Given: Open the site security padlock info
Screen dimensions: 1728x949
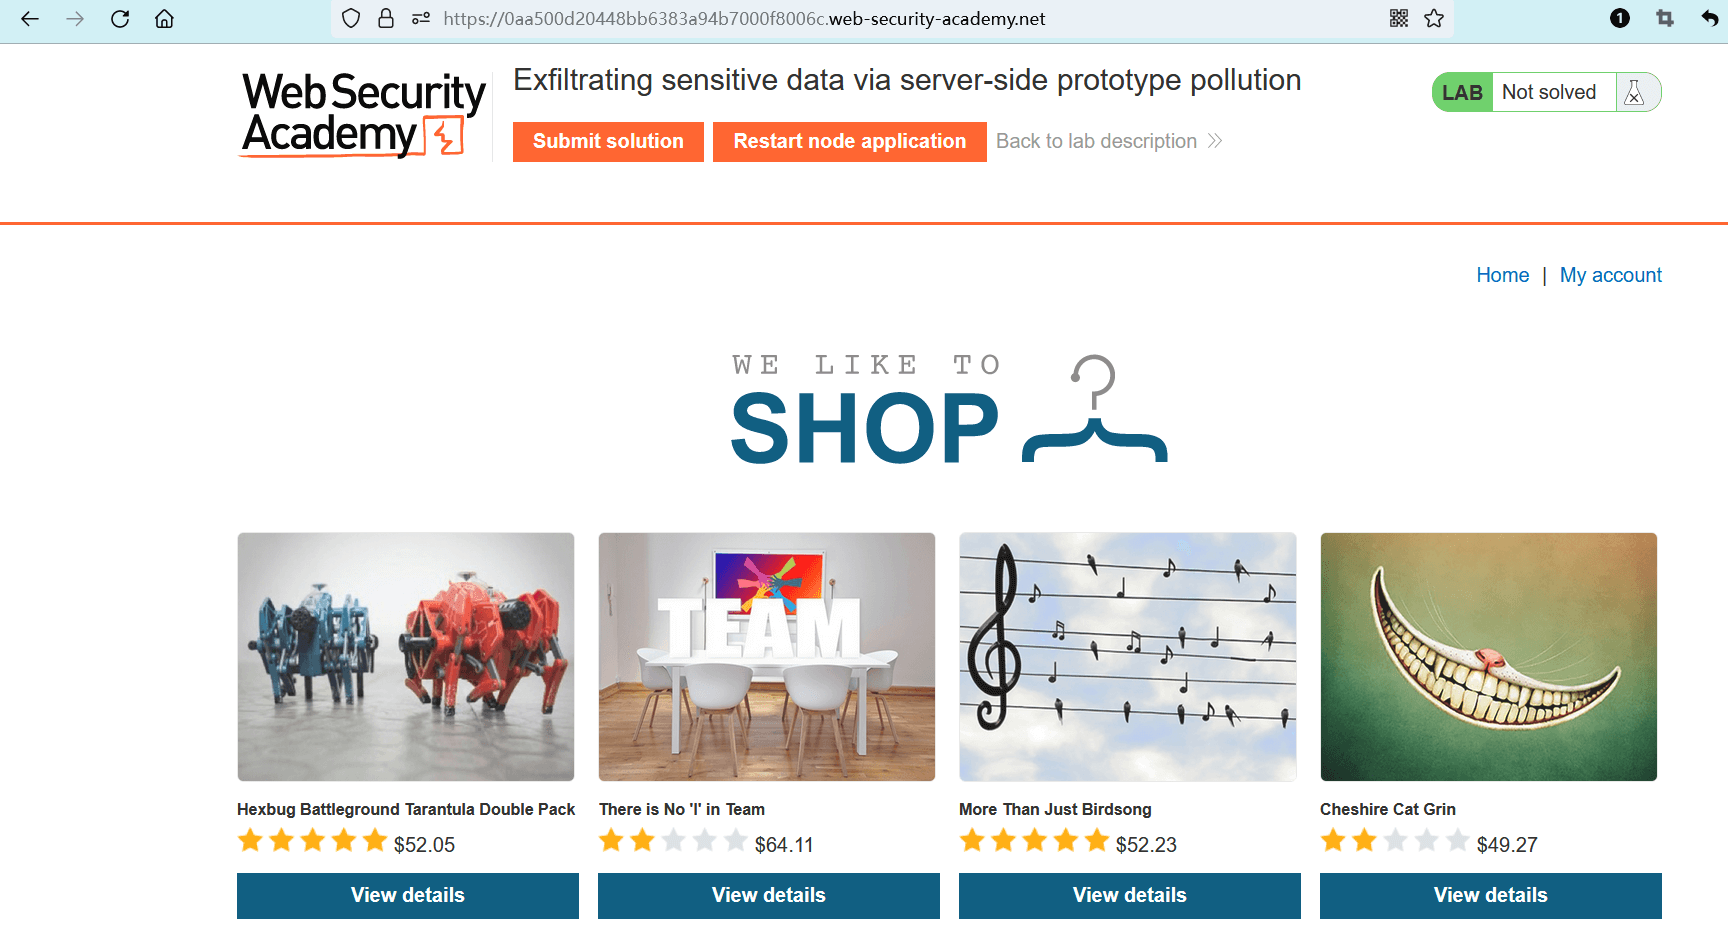Looking at the screenshot, I should pos(386,19).
